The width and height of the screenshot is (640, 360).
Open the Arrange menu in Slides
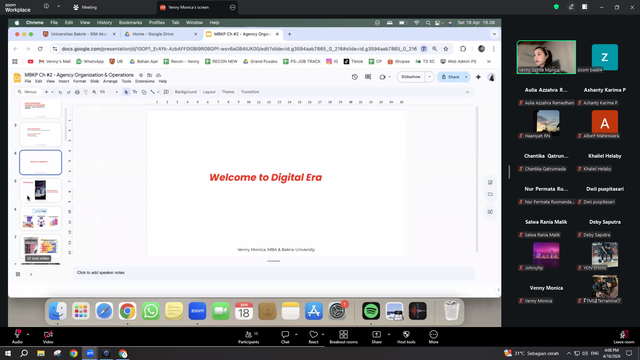pos(110,81)
